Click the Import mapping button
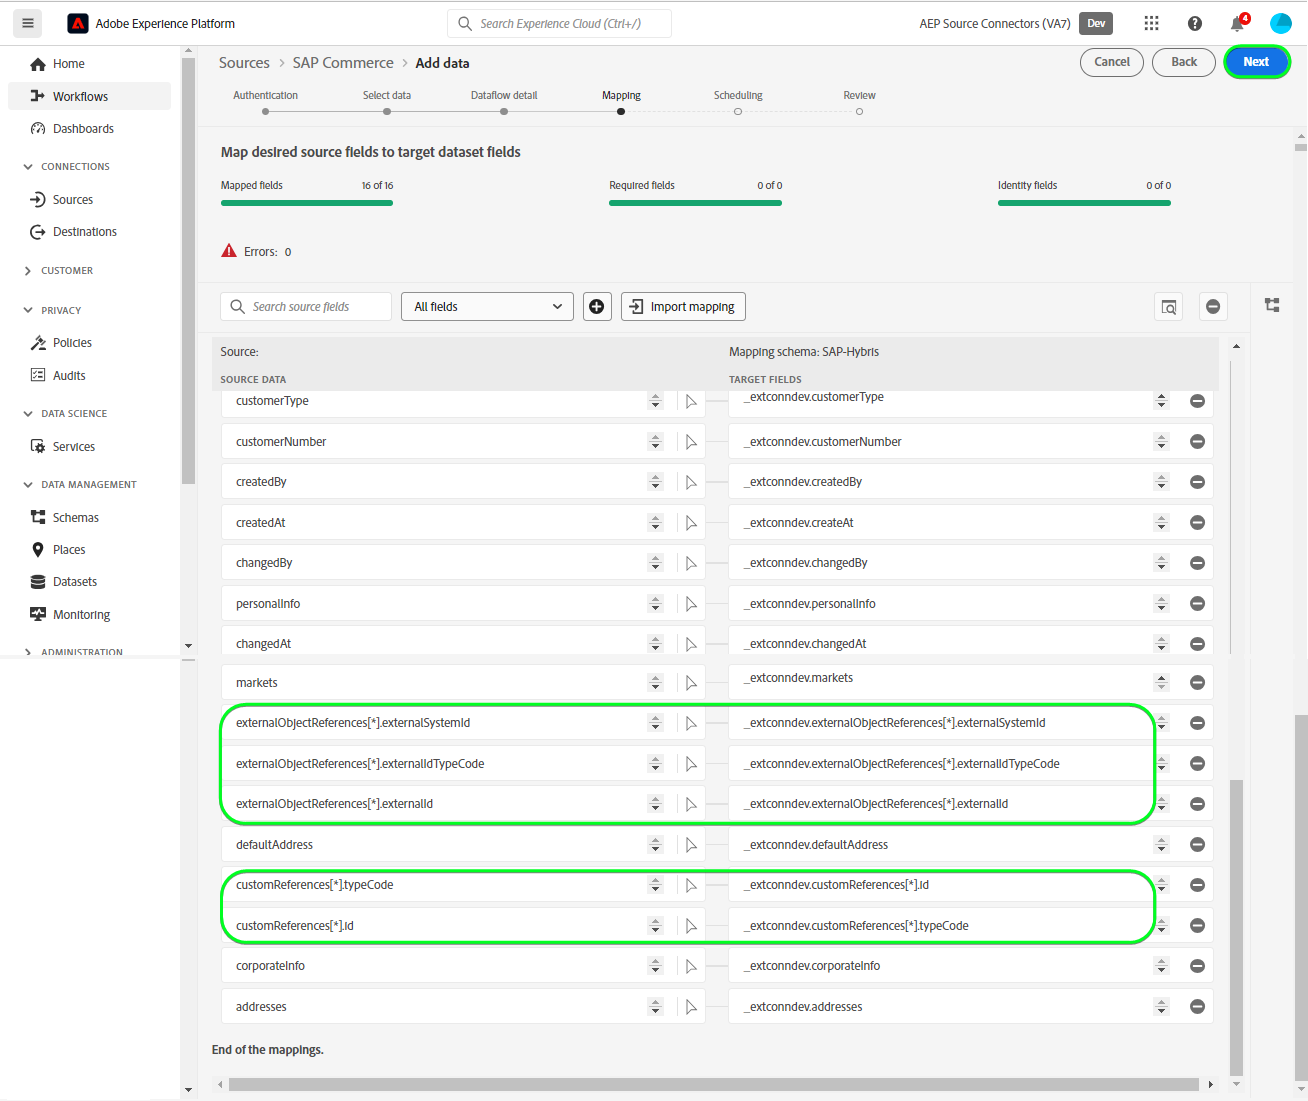 point(683,307)
